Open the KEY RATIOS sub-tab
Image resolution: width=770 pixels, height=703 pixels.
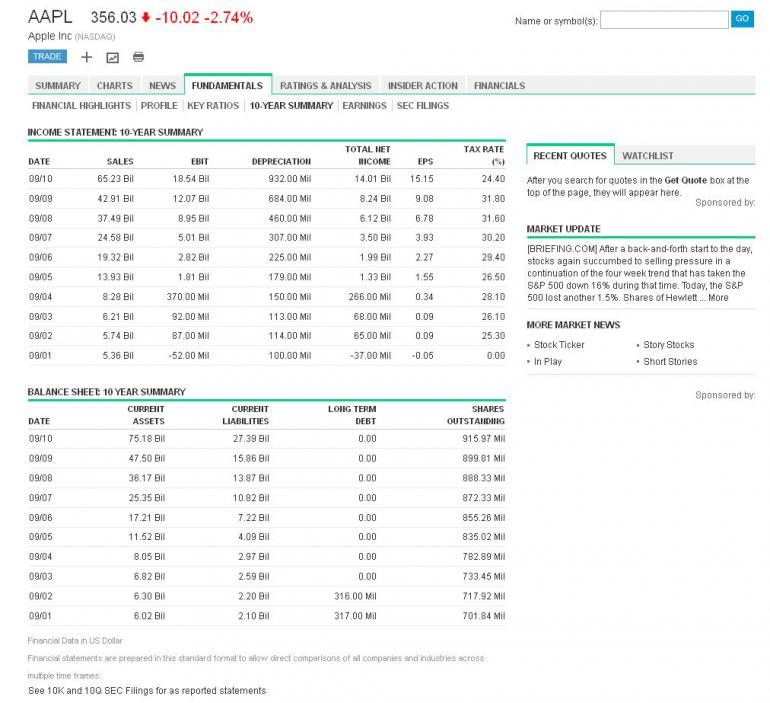pos(213,106)
